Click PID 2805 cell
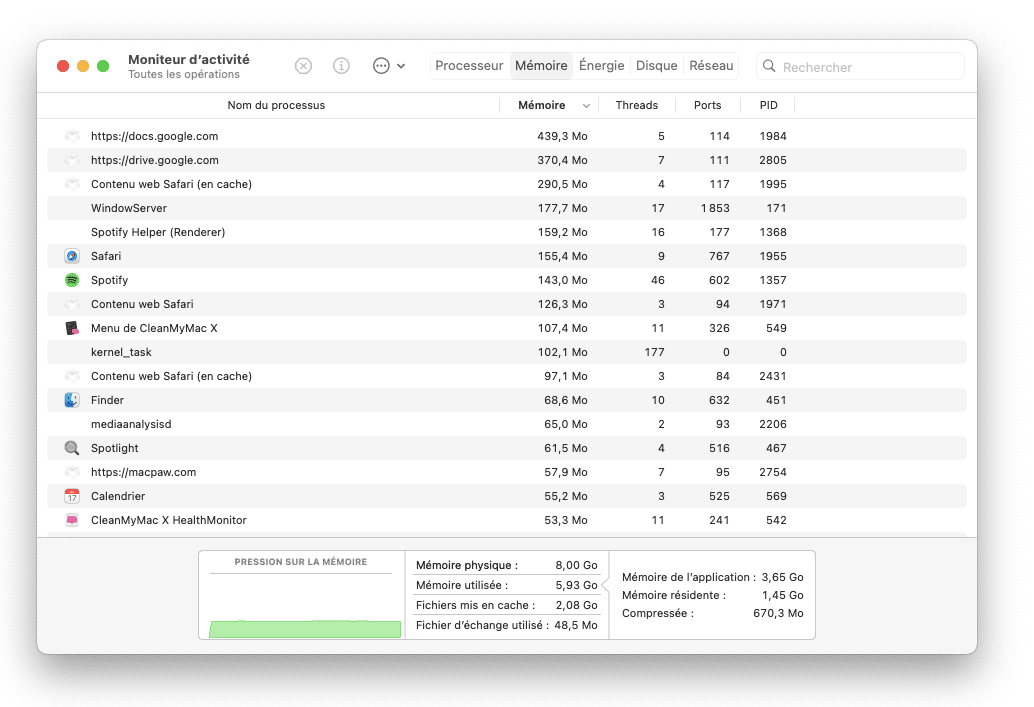Viewport: 1034px width, 707px height. point(773,160)
